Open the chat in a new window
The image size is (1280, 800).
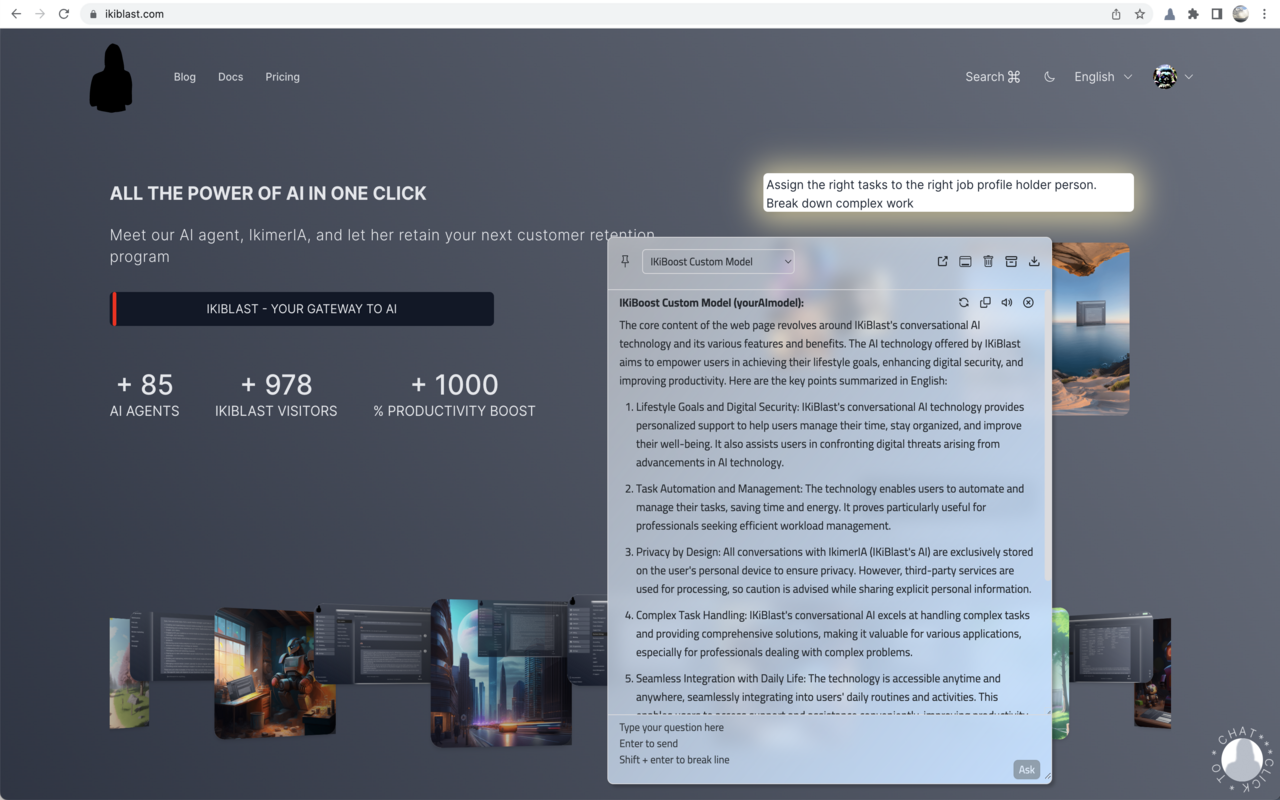coord(942,261)
